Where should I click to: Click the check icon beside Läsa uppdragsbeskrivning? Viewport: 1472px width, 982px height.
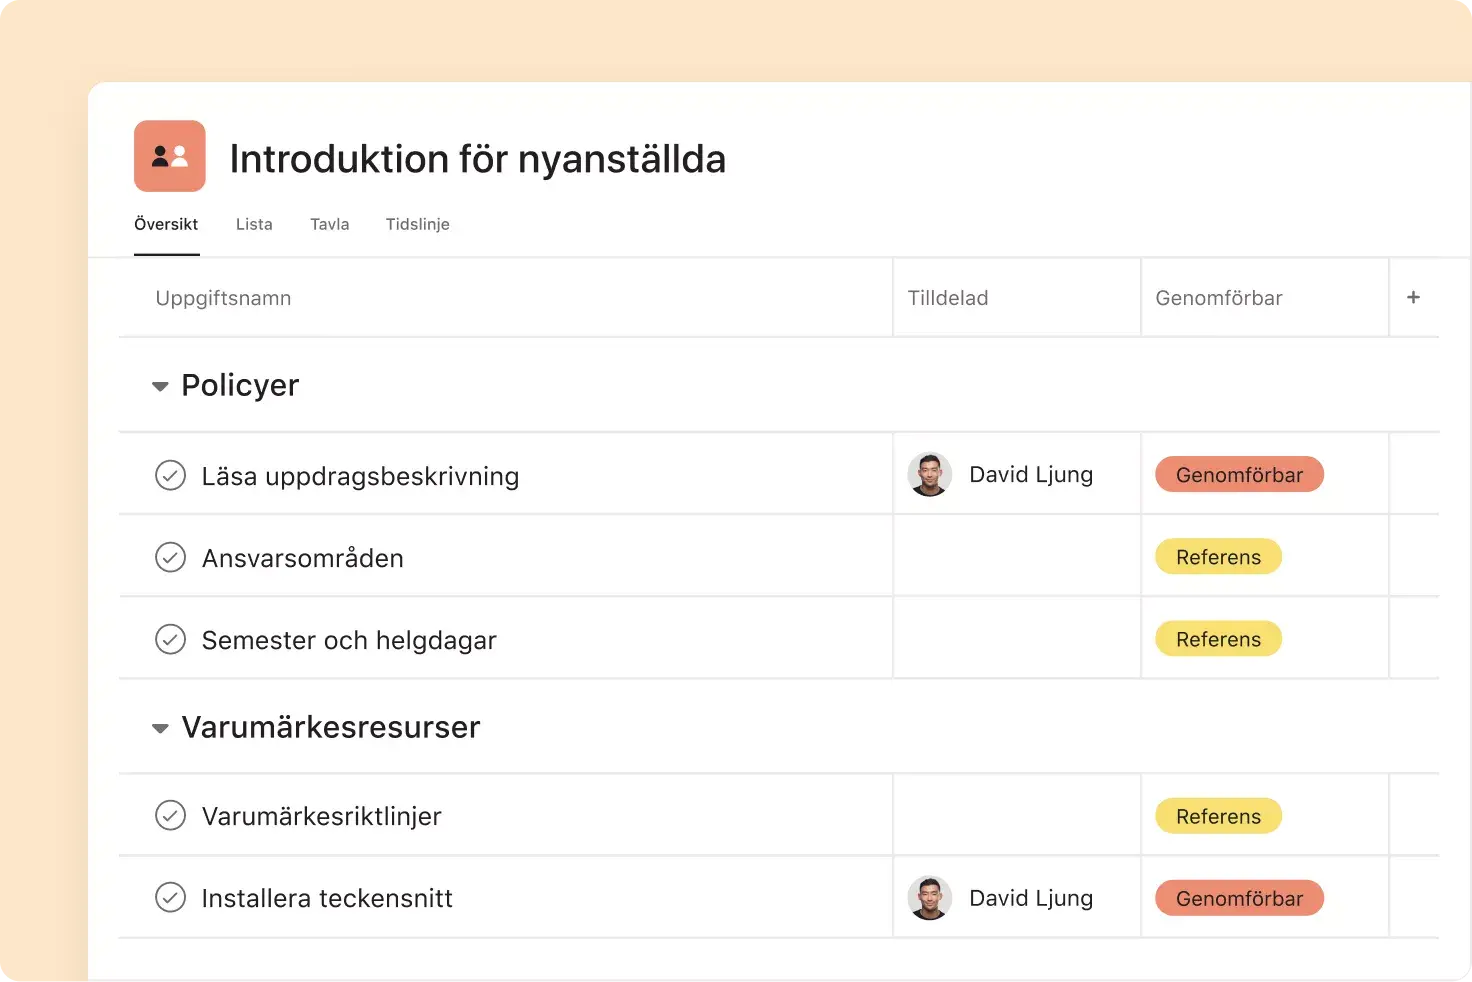(171, 475)
